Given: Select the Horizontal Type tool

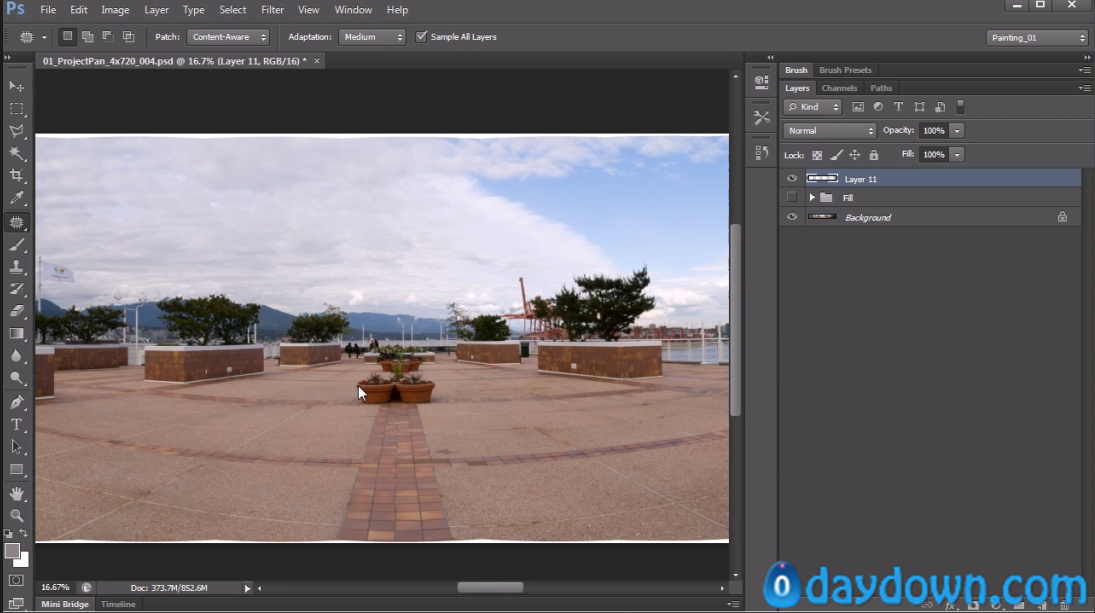Looking at the screenshot, I should pos(17,425).
